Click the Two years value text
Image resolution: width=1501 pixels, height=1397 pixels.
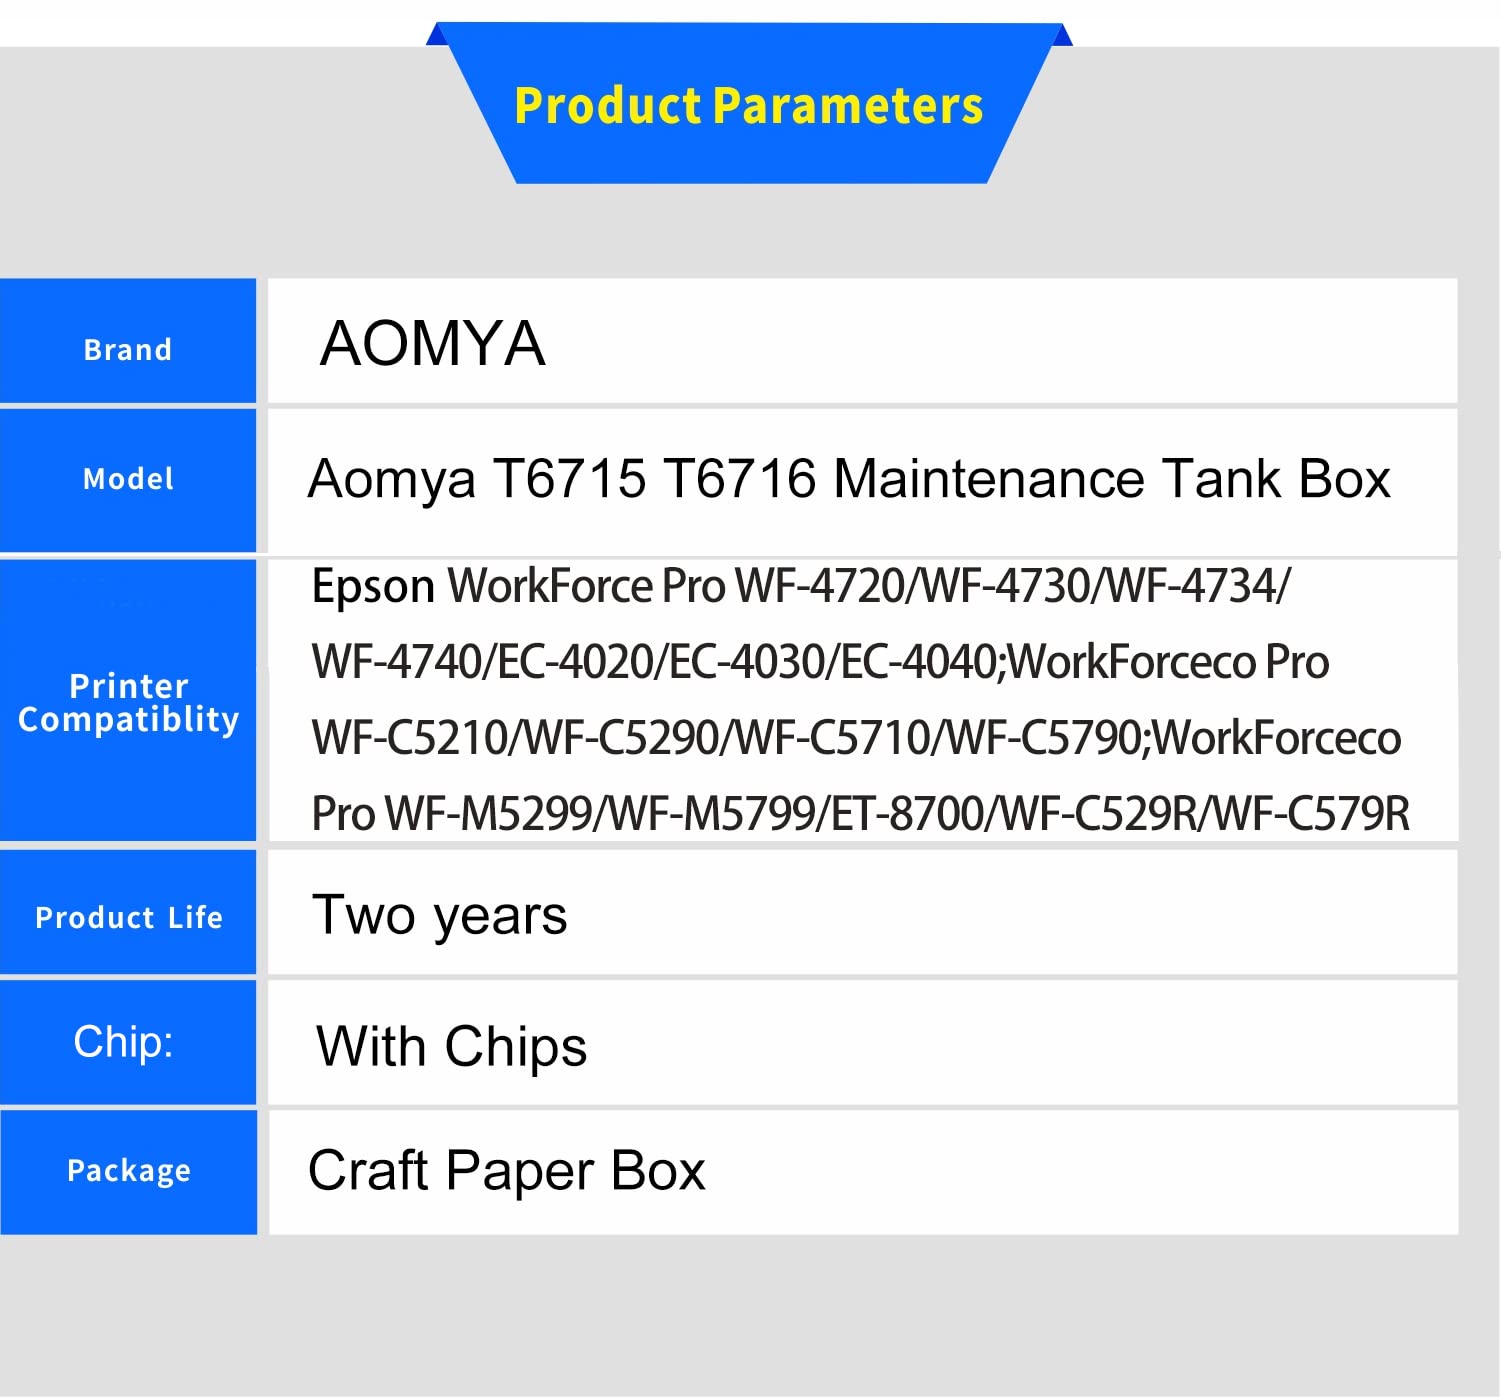[440, 916]
